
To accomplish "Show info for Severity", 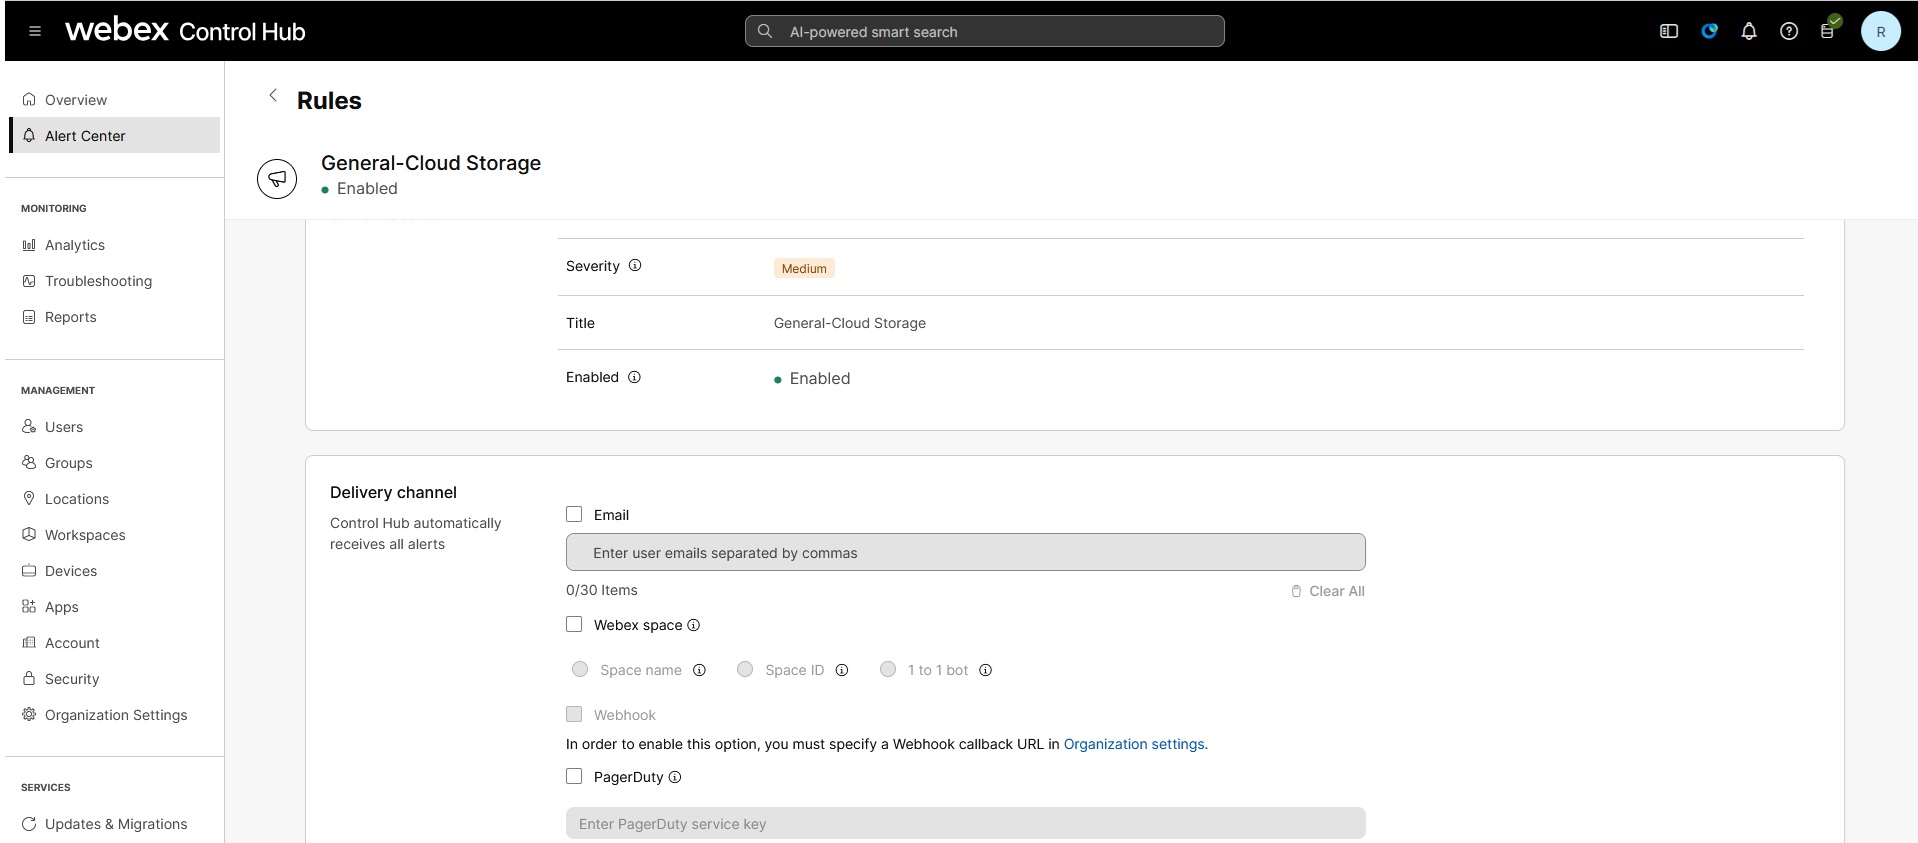I will point(635,265).
